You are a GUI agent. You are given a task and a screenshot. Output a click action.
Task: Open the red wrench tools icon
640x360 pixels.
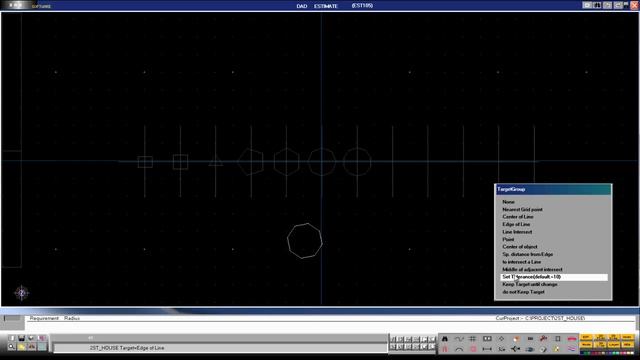[543, 339]
